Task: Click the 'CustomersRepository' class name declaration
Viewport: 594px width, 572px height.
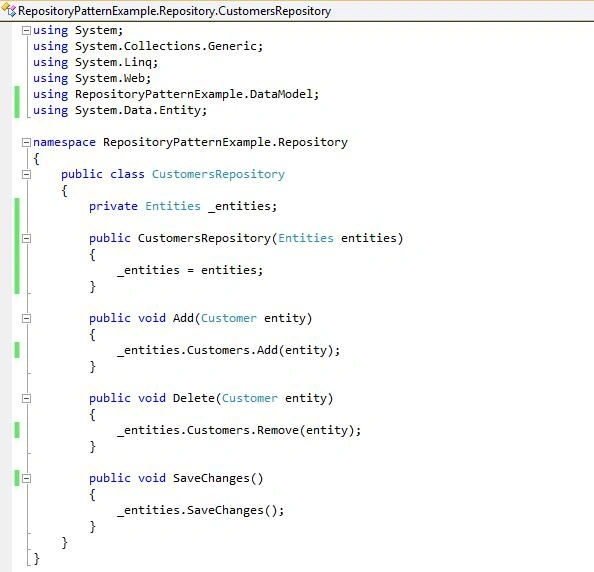Action: coord(218,175)
